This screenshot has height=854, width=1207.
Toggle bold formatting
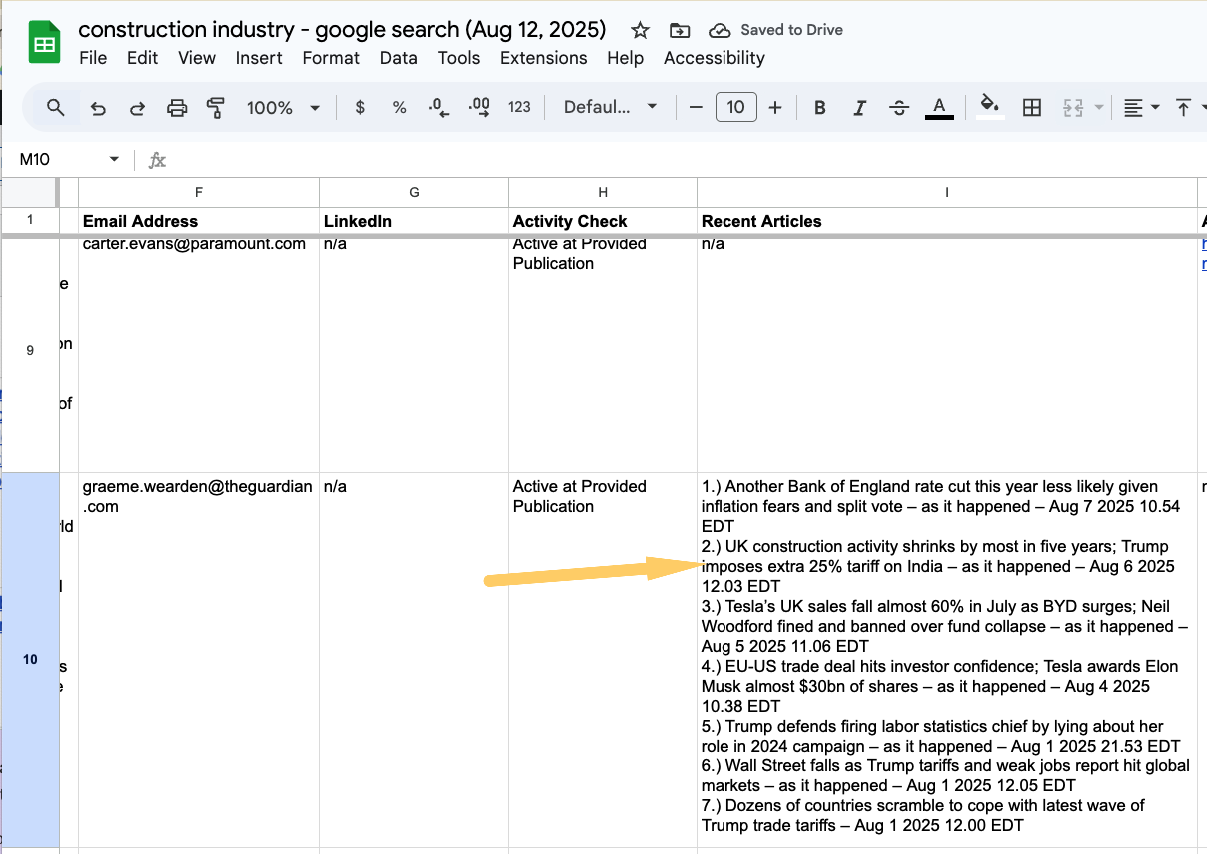pos(819,108)
